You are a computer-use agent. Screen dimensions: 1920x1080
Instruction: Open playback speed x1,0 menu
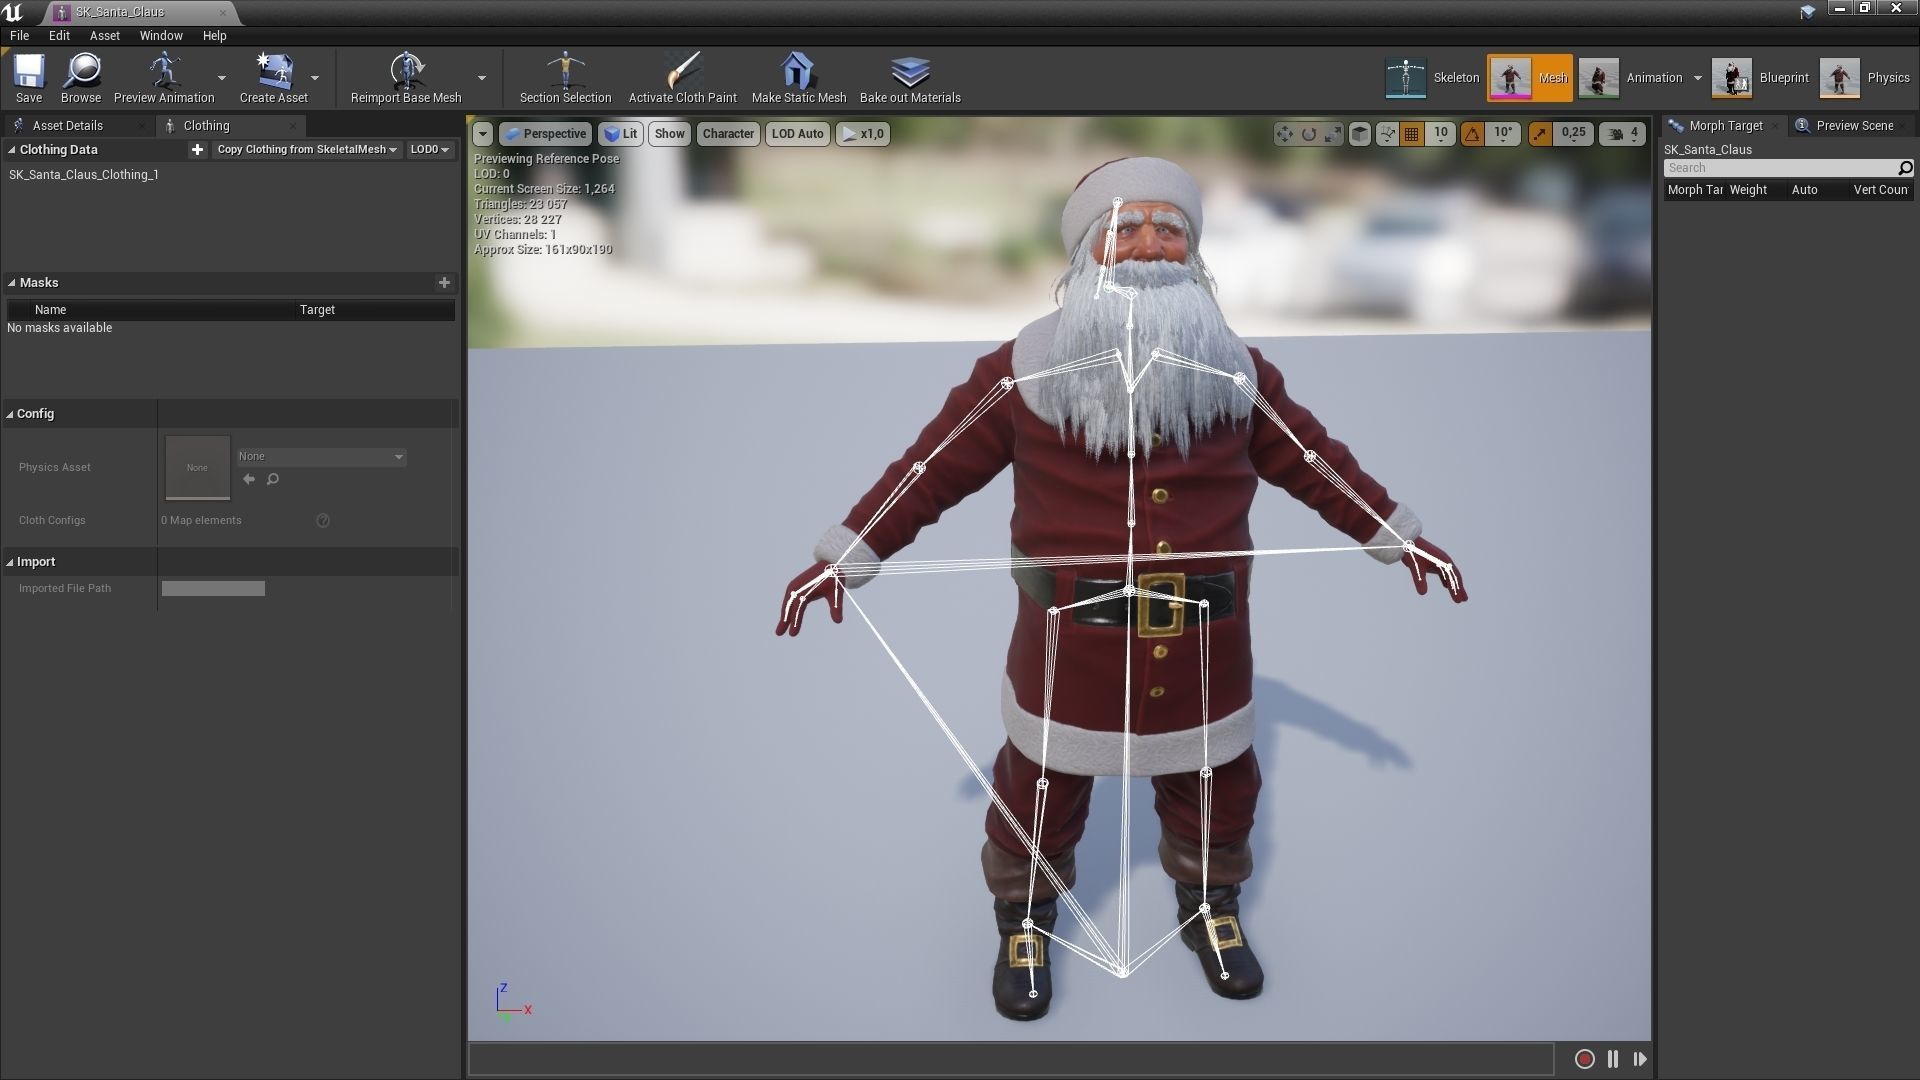(862, 134)
